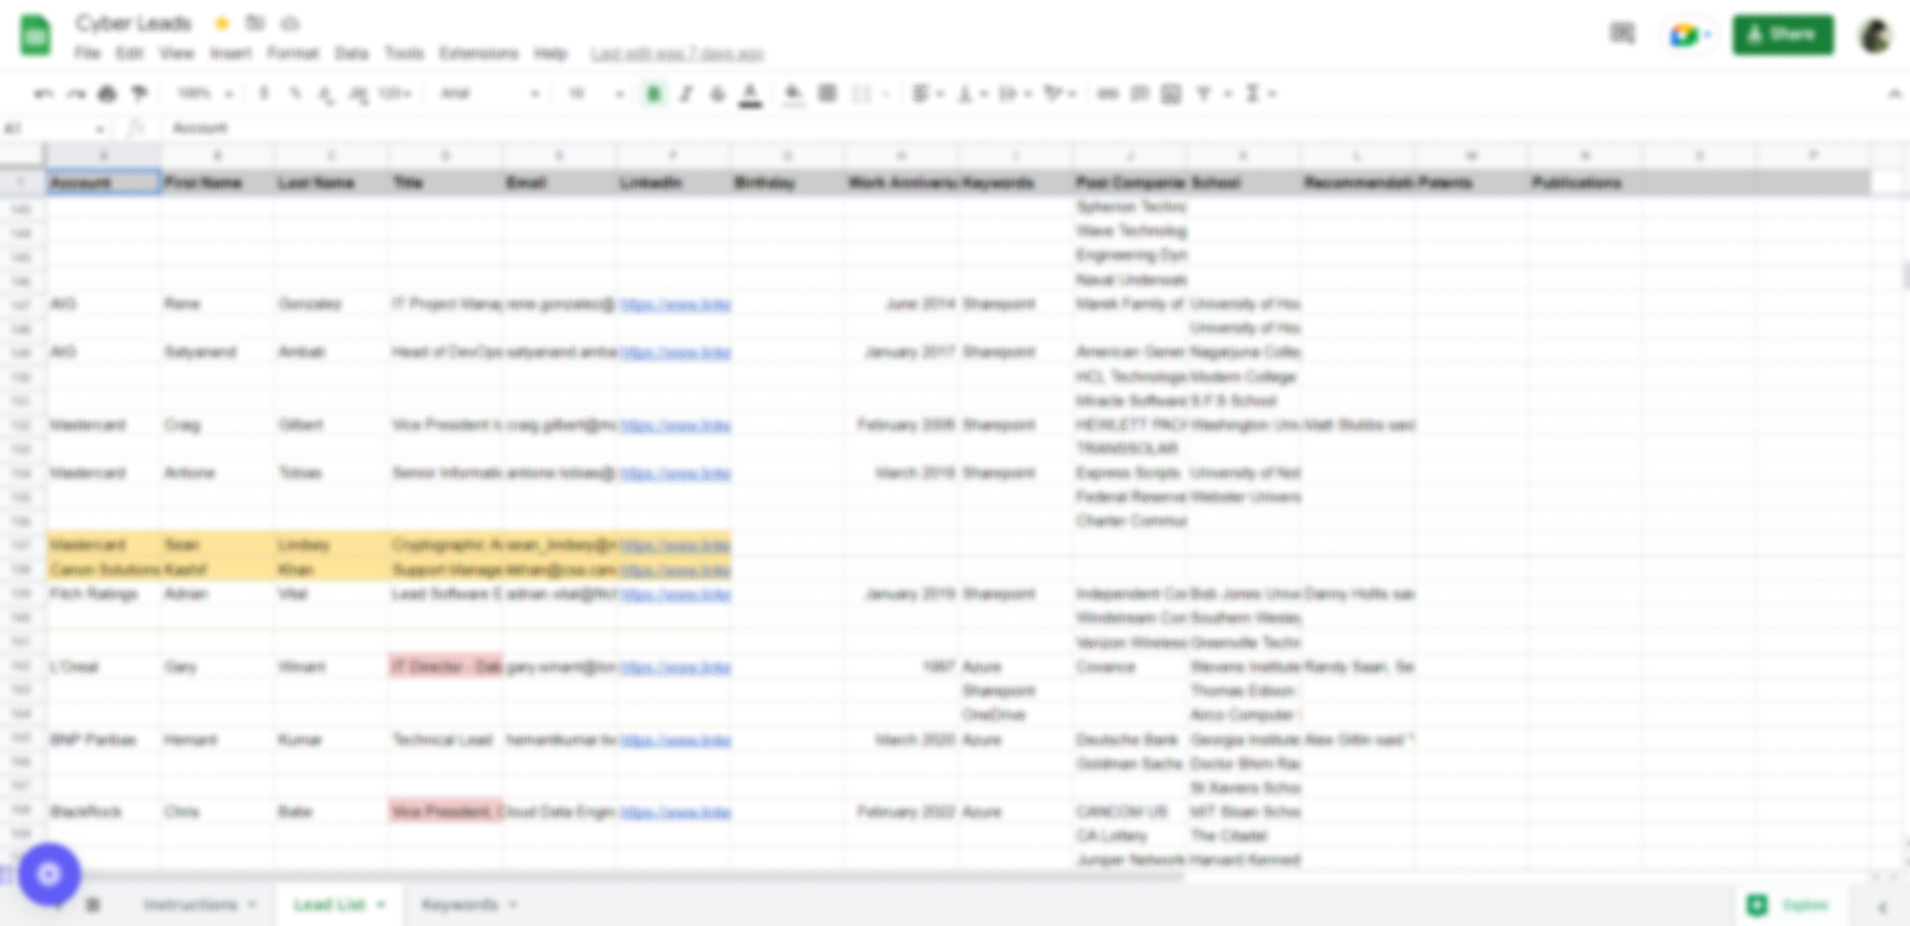Toggle italic formatting
This screenshot has height=926, width=1910.
click(x=686, y=94)
